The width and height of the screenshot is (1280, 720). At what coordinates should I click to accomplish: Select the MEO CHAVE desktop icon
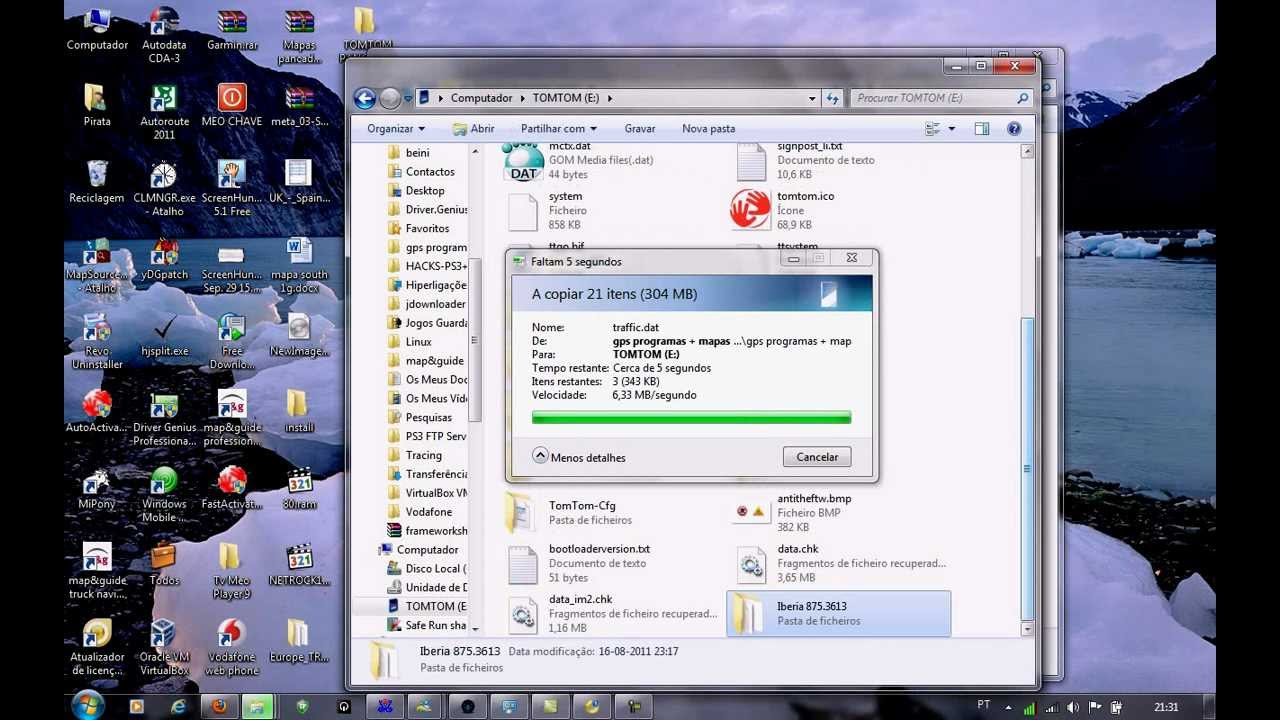pyautogui.click(x=232, y=105)
